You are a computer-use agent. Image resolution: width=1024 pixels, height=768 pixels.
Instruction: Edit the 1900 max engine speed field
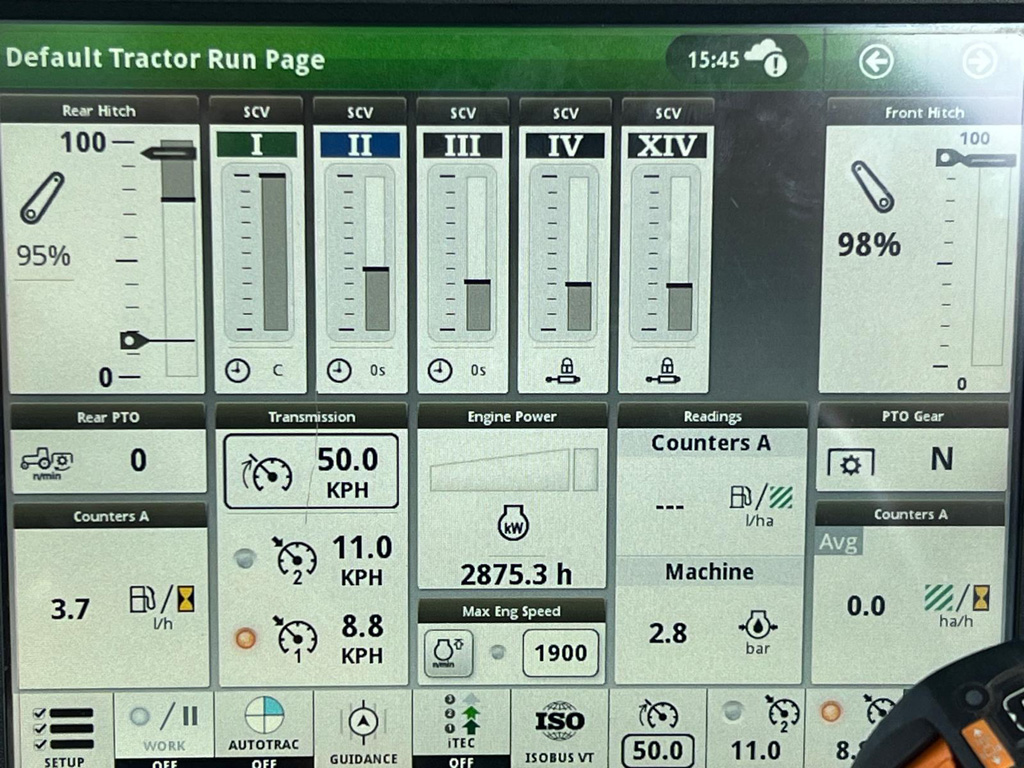coord(560,653)
